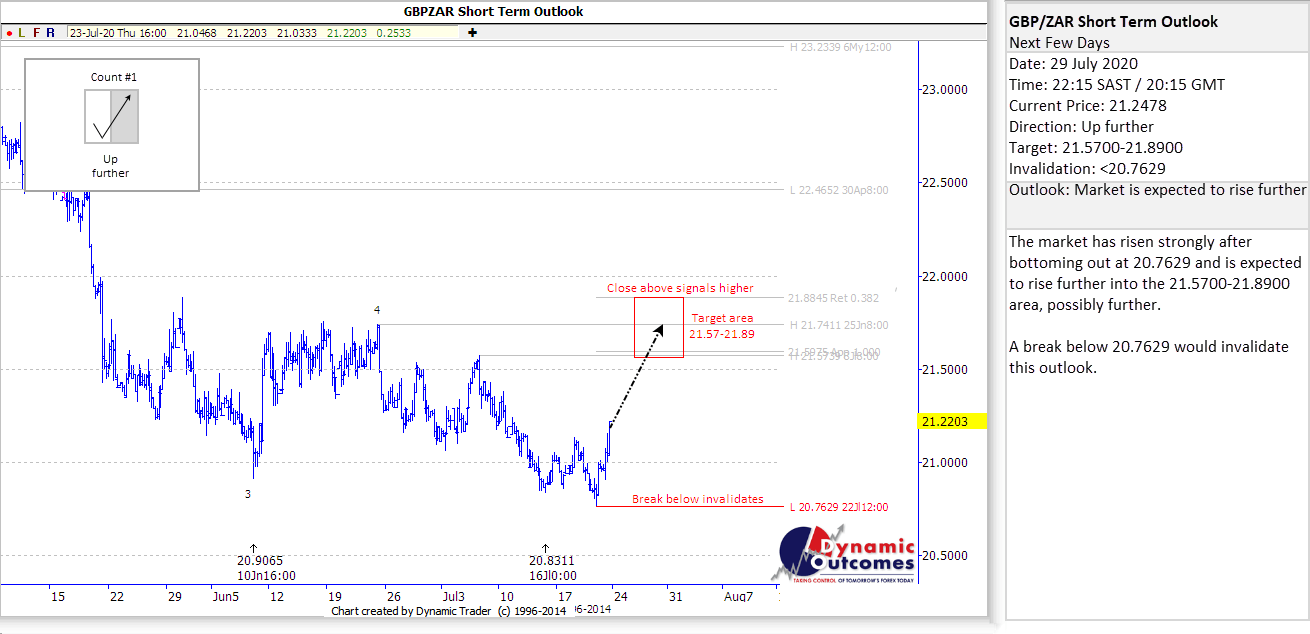Click the wave label 4 on chart
1310x634 pixels.
(x=377, y=310)
